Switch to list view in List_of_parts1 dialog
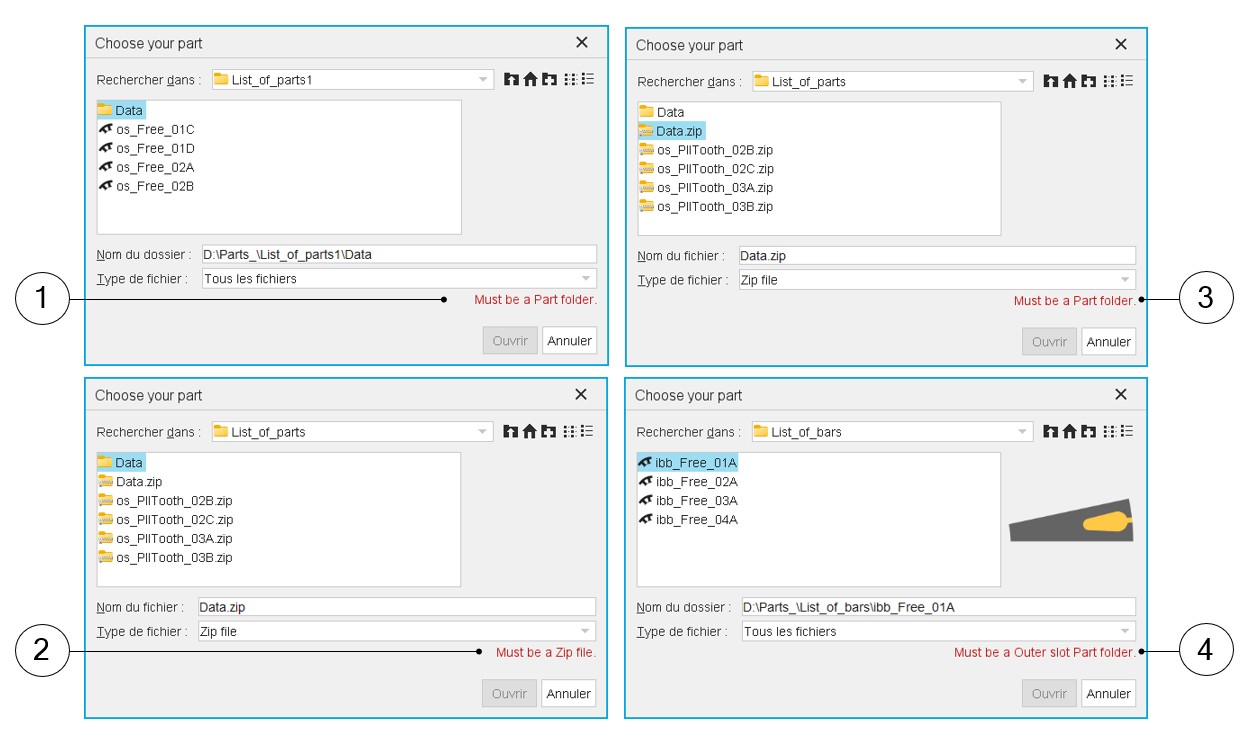Image resolution: width=1252 pixels, height=734 pixels. 570,79
